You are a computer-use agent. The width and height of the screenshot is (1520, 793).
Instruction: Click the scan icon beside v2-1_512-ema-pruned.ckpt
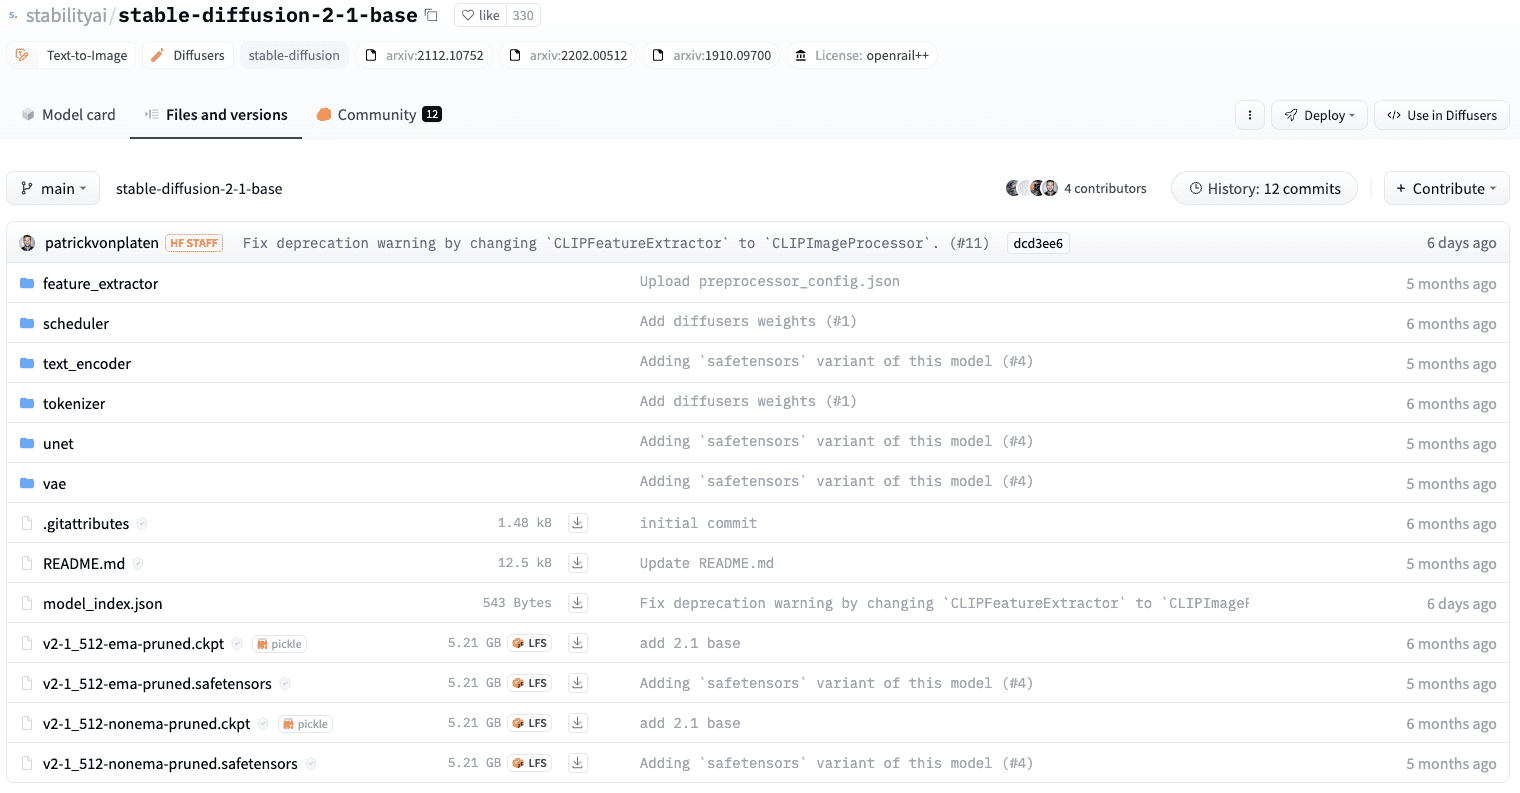point(237,644)
